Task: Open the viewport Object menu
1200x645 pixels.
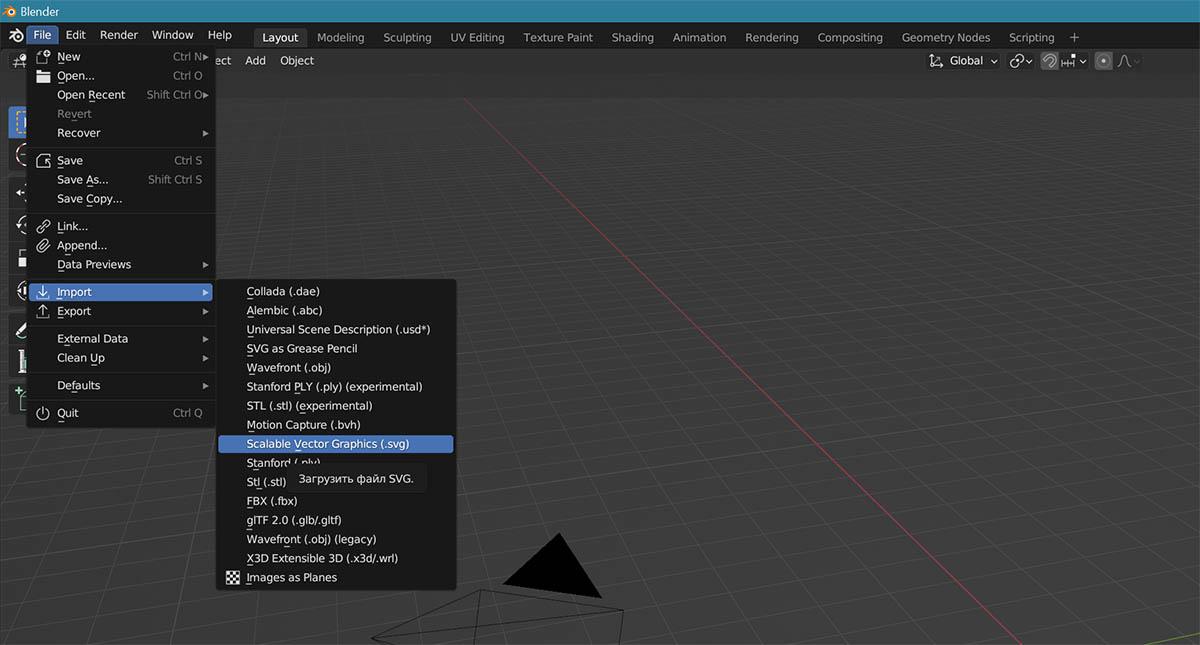Action: [x=297, y=61]
